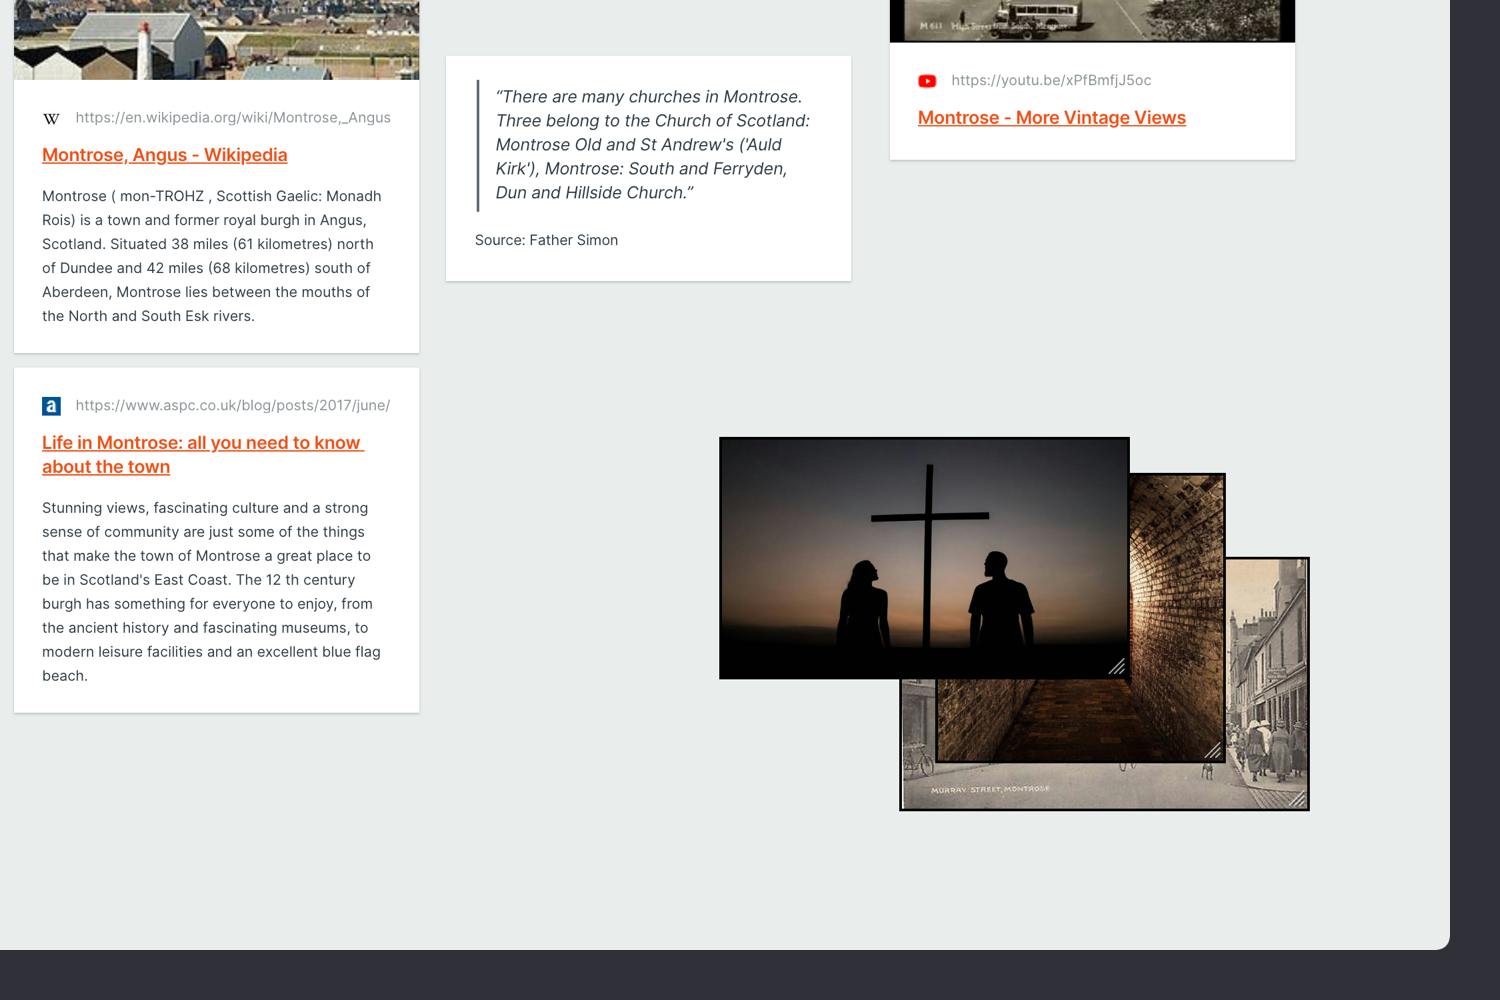
Task: Click the 'Source: Father Simon' caption
Action: [x=546, y=240]
